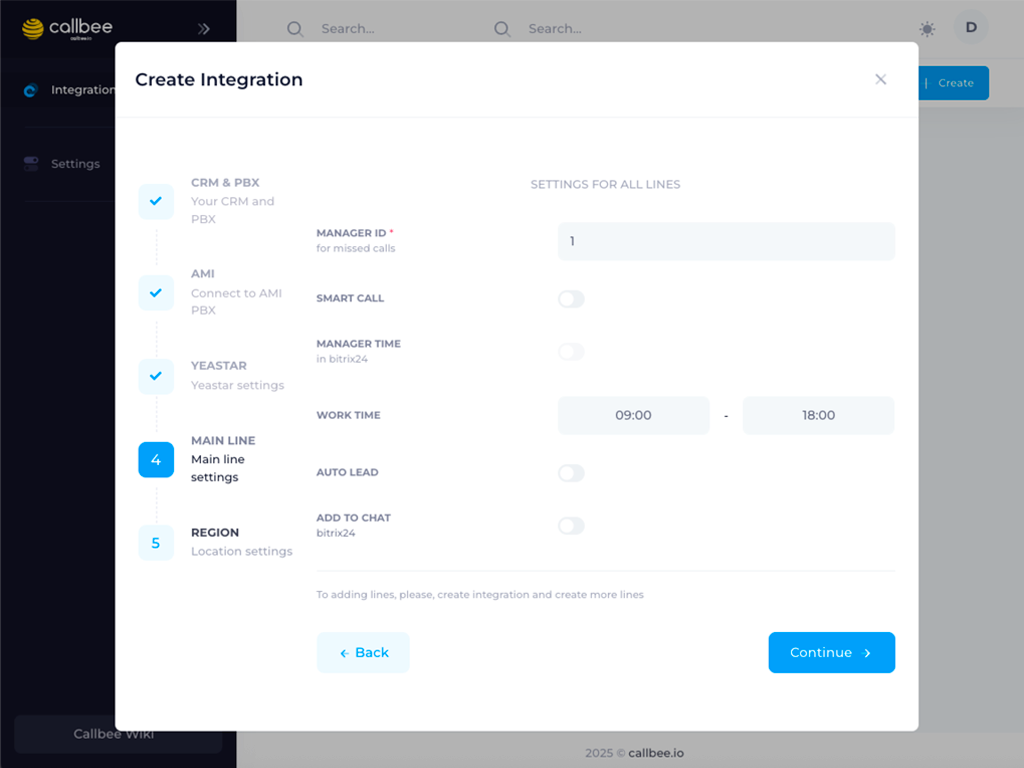
Task: Go to the AMI step checkmark
Action: [156, 293]
